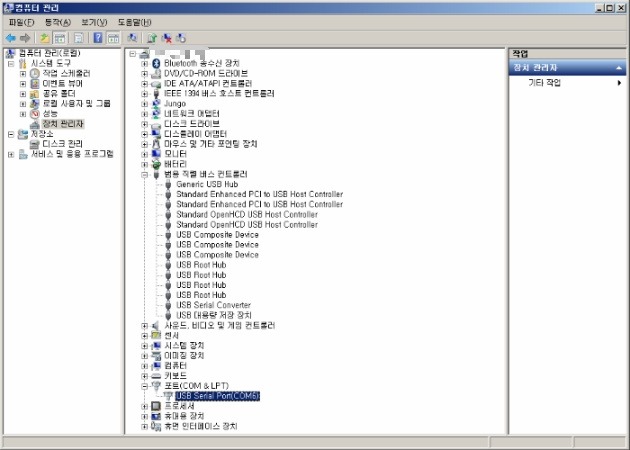Open the 파일(F) menu
630x450 pixels.
pyautogui.click(x=21, y=22)
